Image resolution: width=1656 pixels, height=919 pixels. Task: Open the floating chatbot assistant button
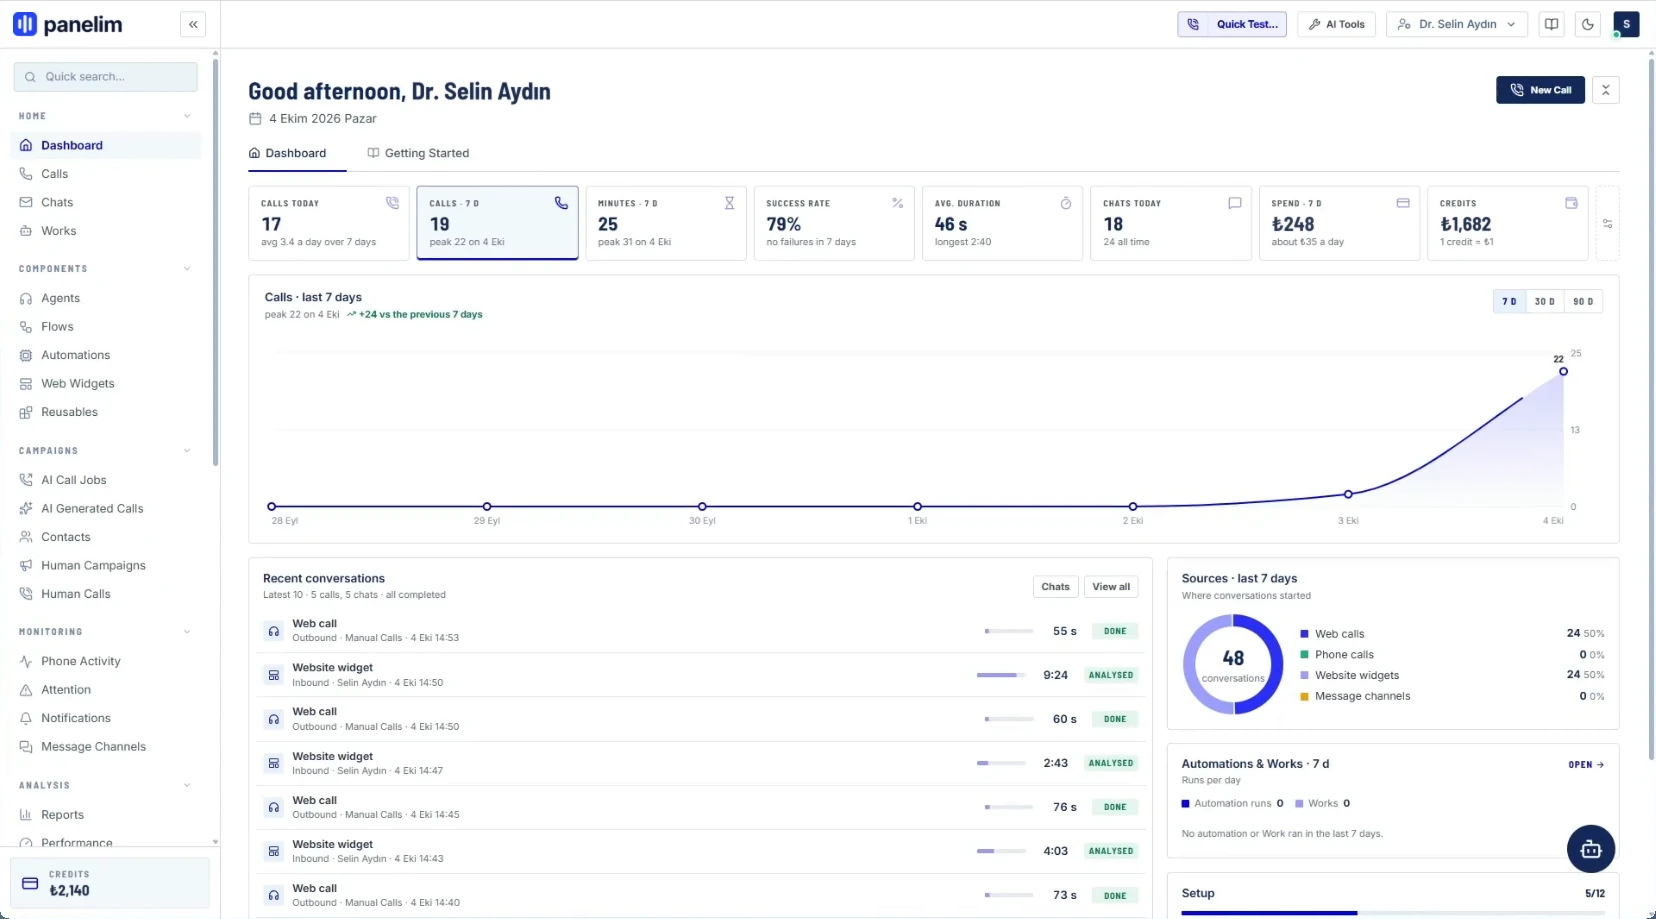pyautogui.click(x=1591, y=849)
